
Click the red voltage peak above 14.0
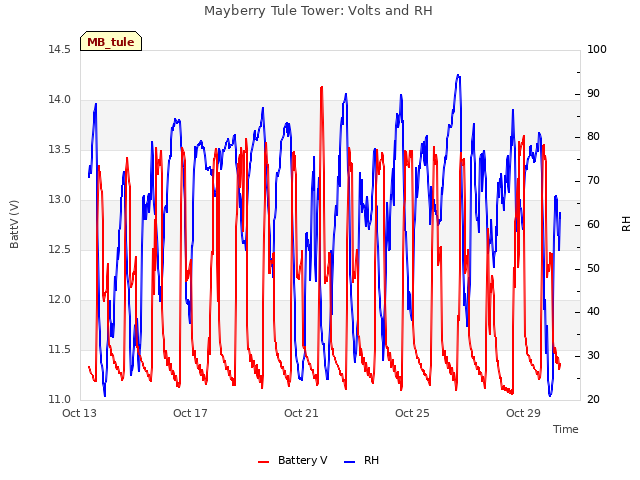tap(322, 87)
